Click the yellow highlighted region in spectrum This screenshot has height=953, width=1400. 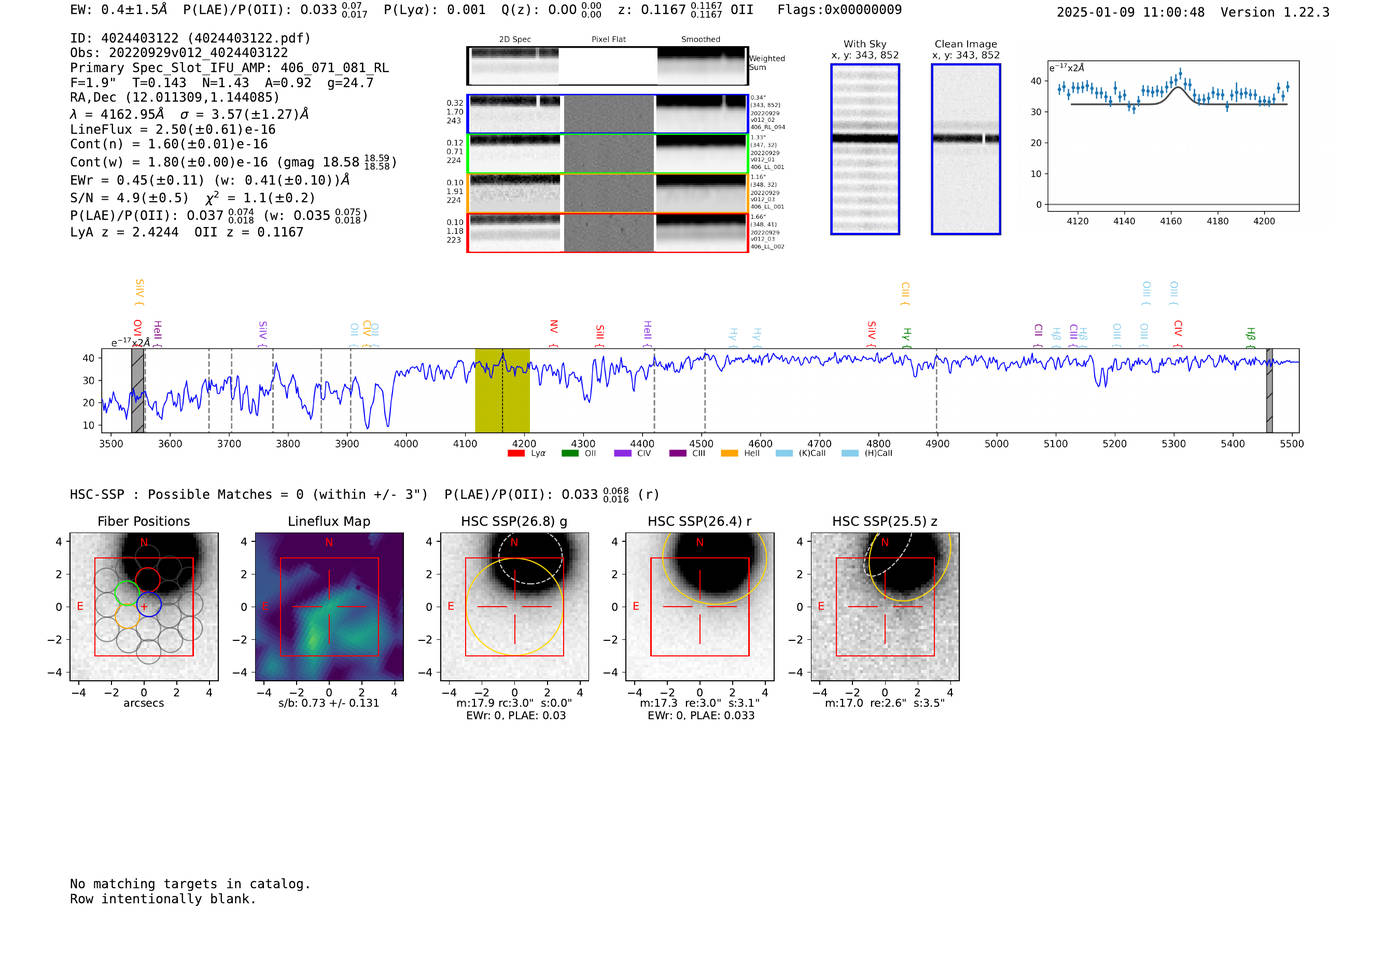click(502, 390)
